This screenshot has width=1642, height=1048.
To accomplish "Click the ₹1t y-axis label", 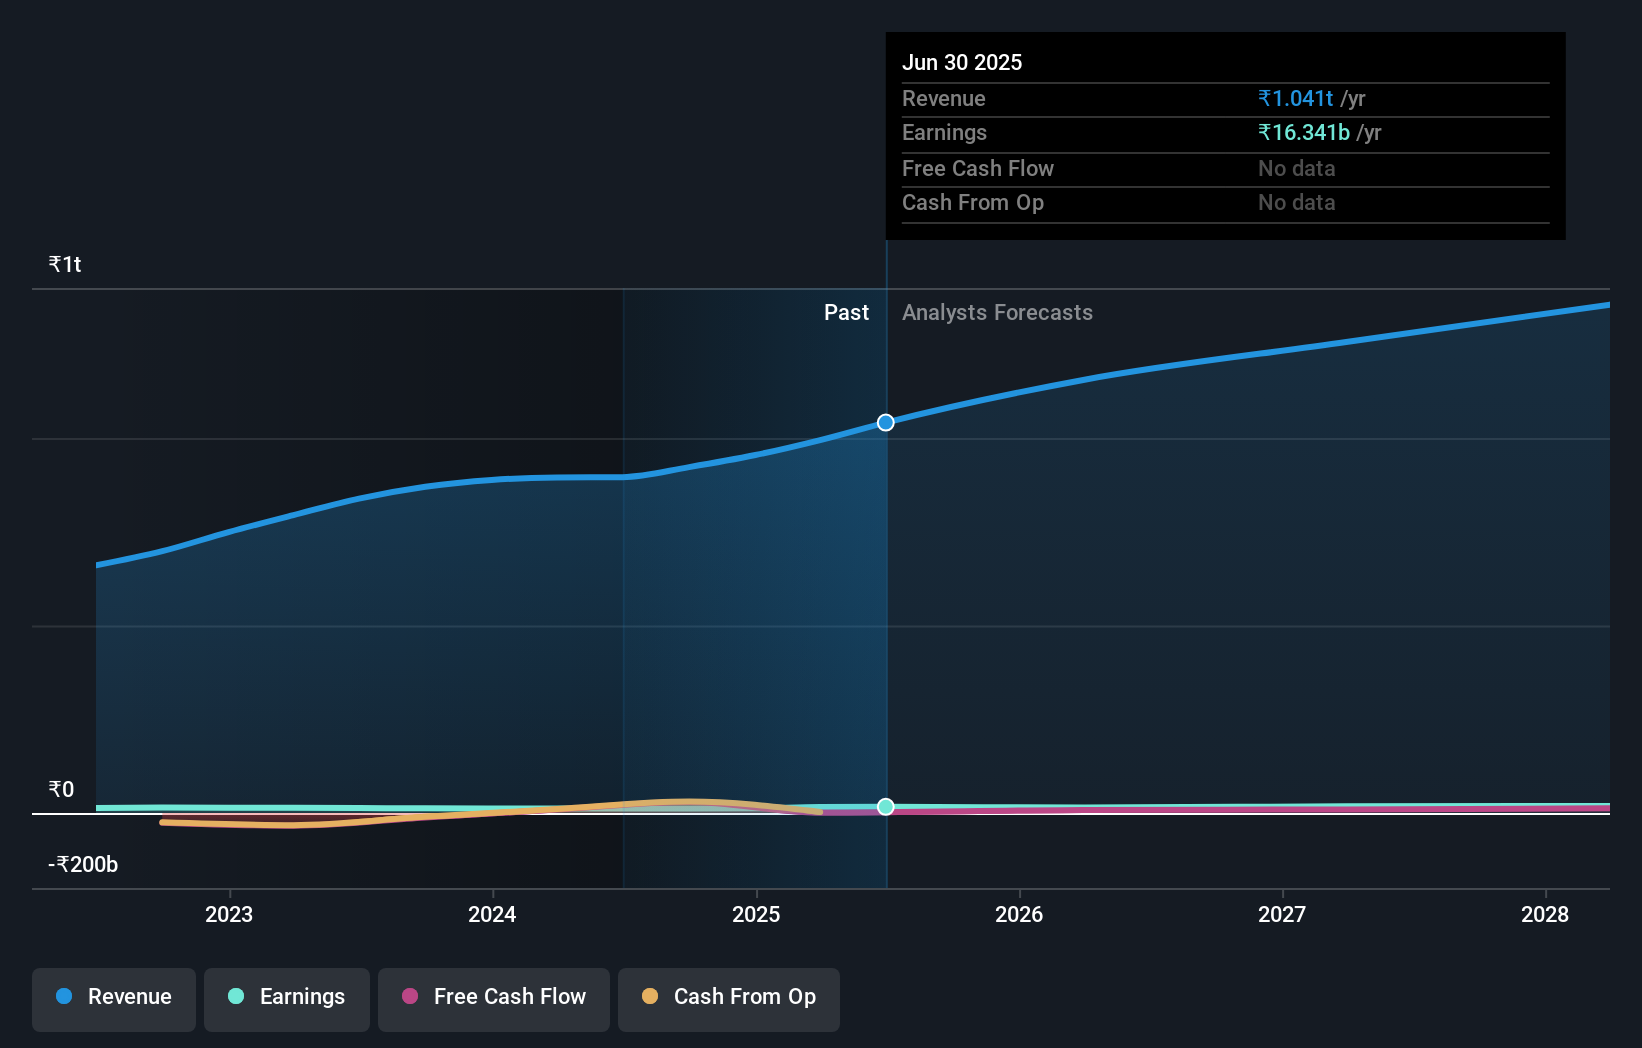I will 65,264.
